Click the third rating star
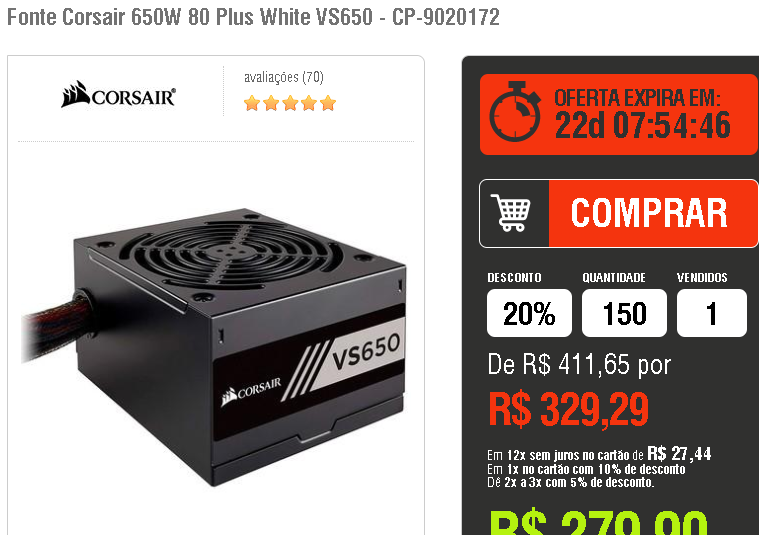 [290, 103]
